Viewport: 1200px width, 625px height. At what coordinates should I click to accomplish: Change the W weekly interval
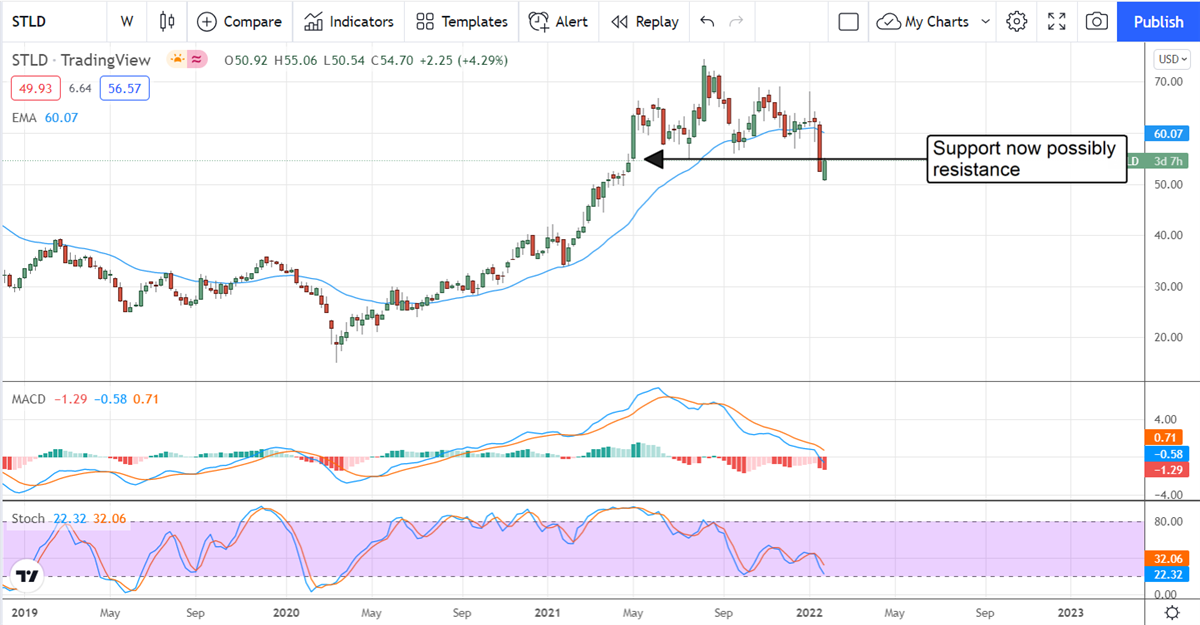[126, 21]
